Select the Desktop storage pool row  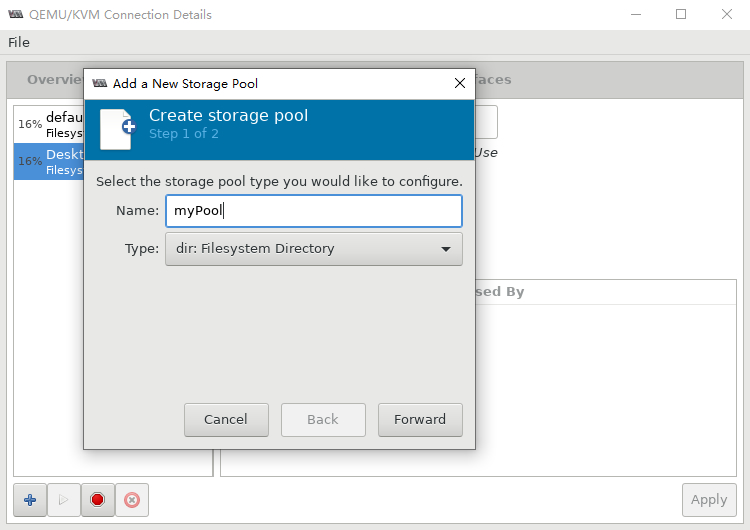(x=49, y=161)
